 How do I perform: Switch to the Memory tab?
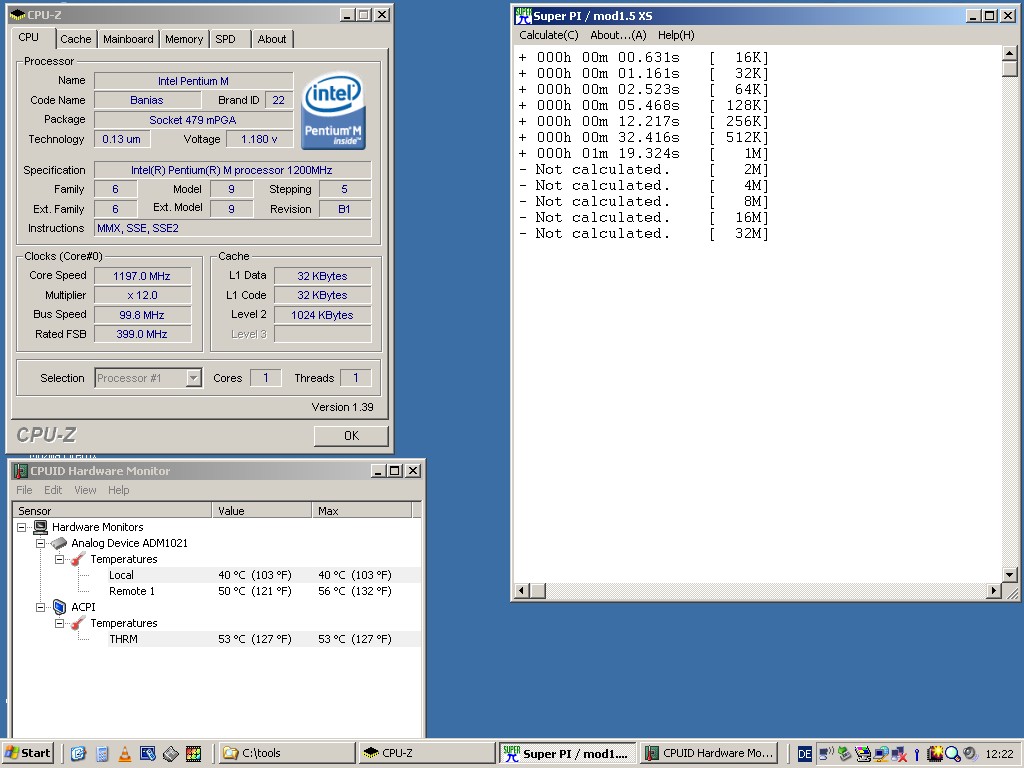184,39
